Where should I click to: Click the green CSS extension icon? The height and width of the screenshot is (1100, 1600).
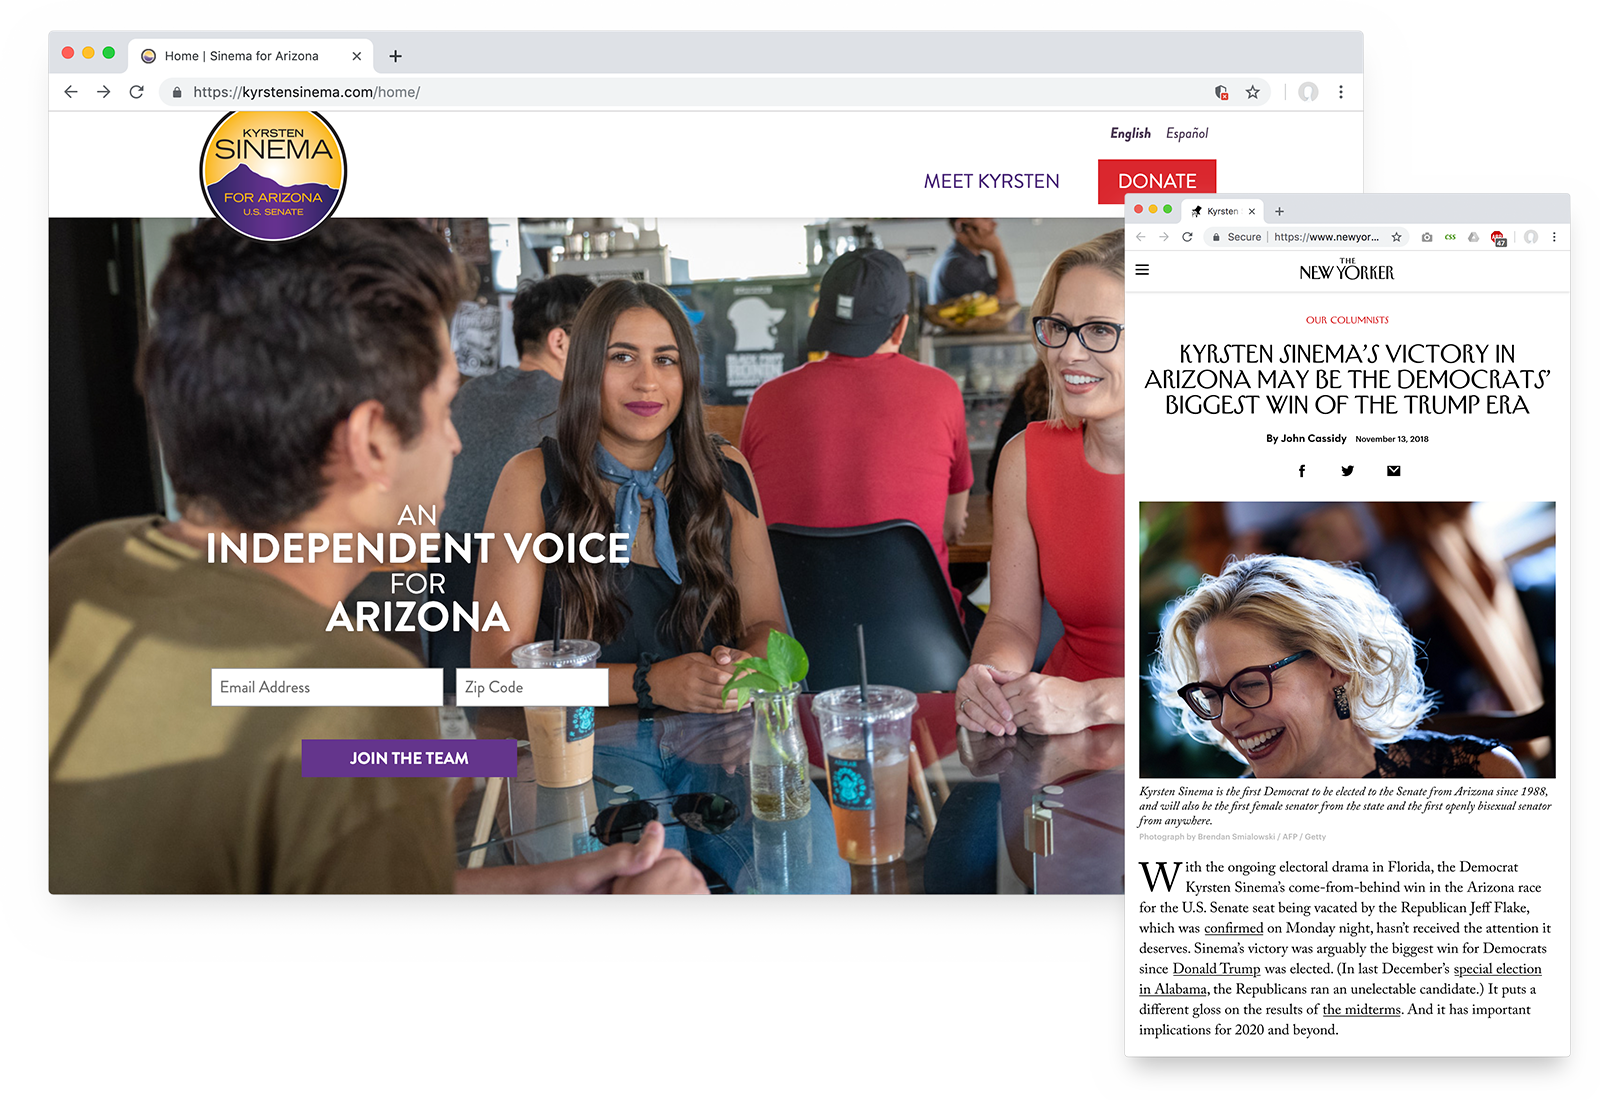point(1450,237)
